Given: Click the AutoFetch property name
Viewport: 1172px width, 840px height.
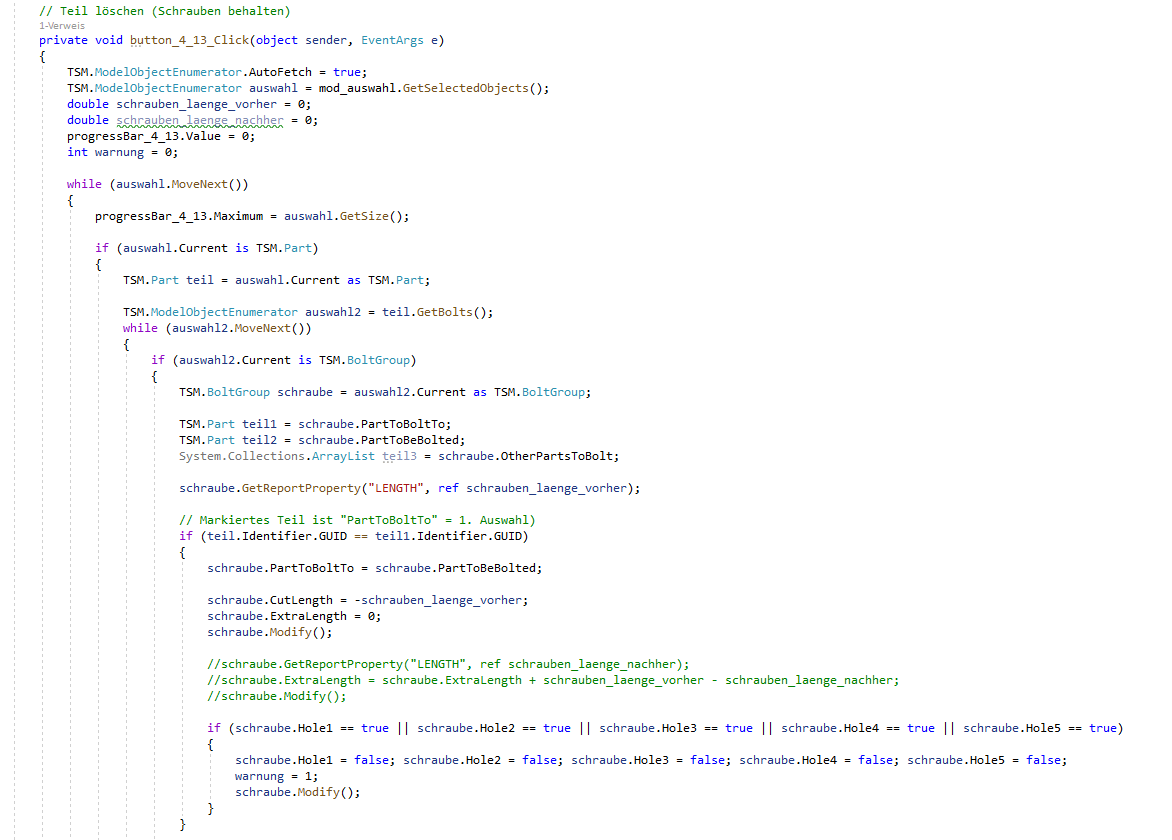Looking at the screenshot, I should tap(280, 72).
